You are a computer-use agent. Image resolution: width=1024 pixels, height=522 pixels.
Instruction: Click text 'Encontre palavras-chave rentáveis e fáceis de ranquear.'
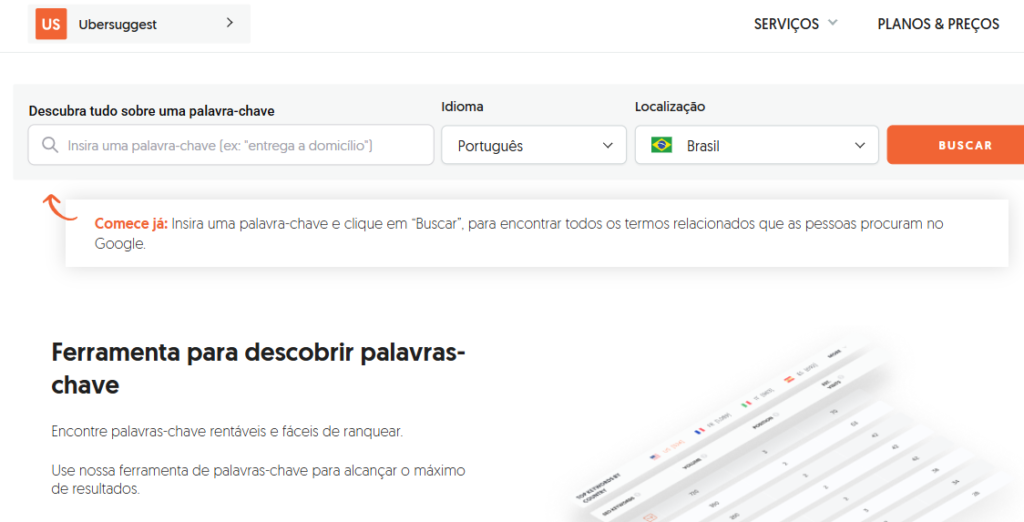click(x=227, y=432)
